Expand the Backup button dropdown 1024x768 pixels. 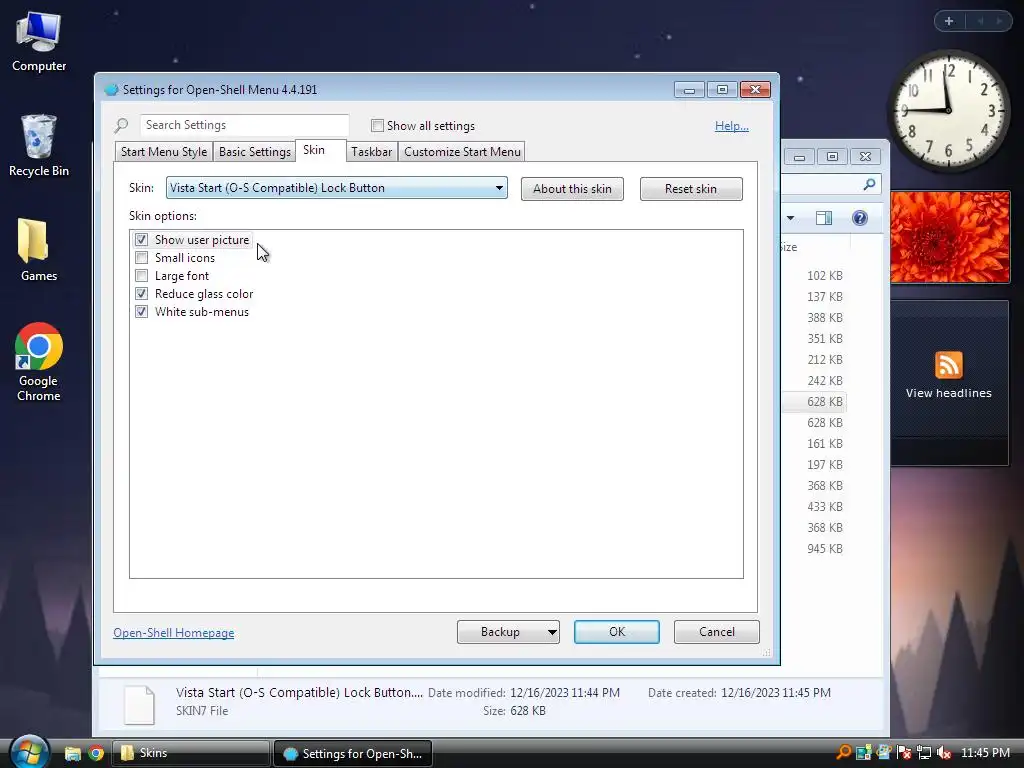[x=552, y=632]
